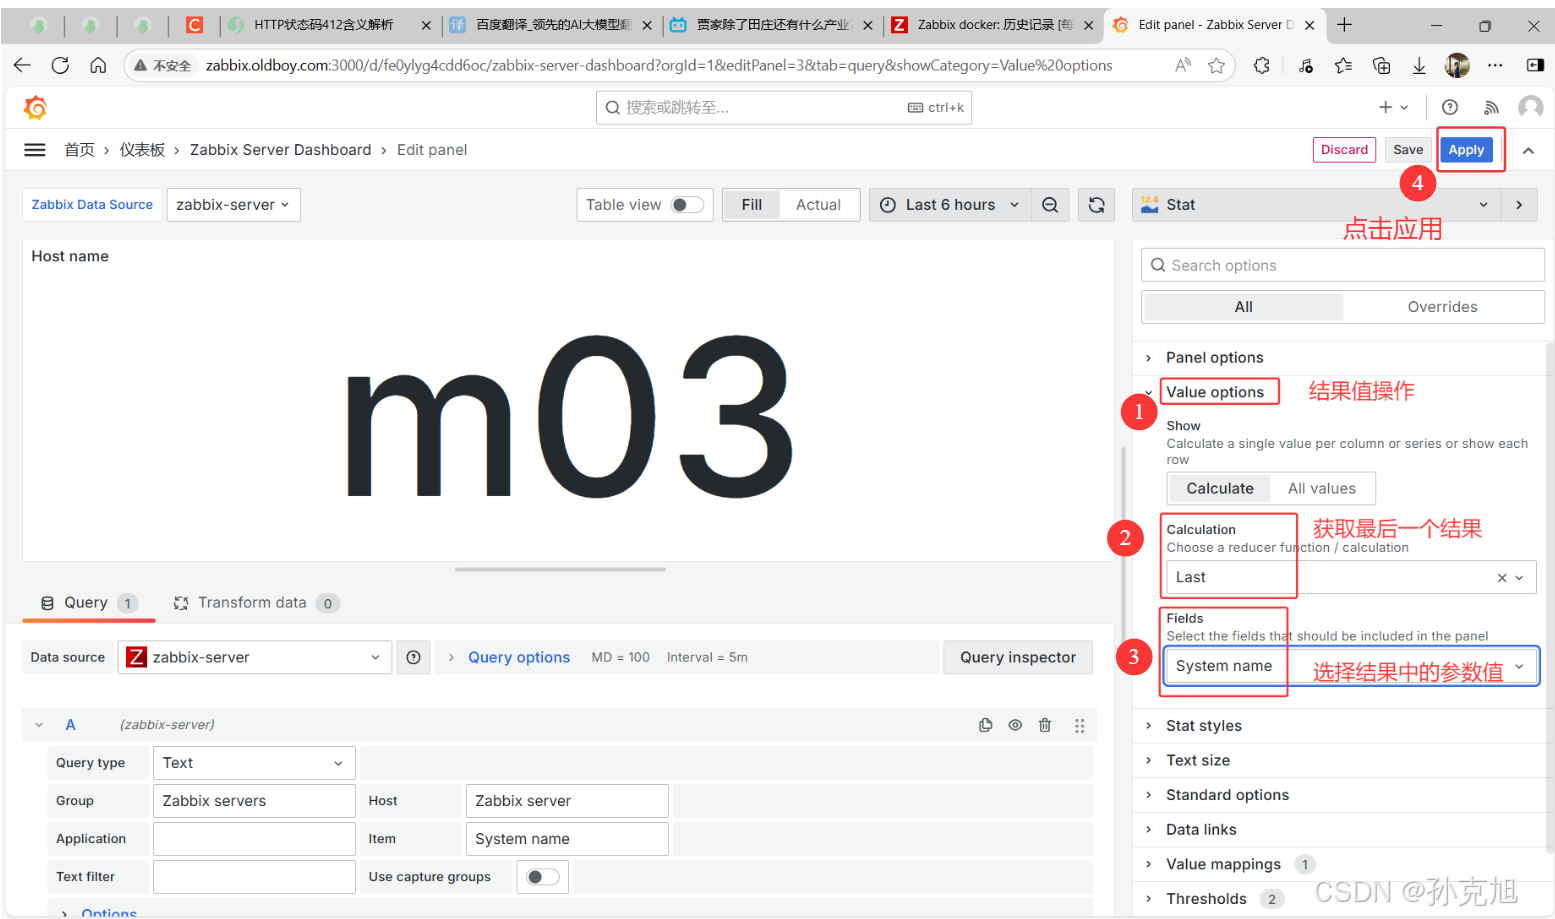Refresh the dashboard with the refresh icon
The image size is (1555, 919).
(x=1097, y=205)
